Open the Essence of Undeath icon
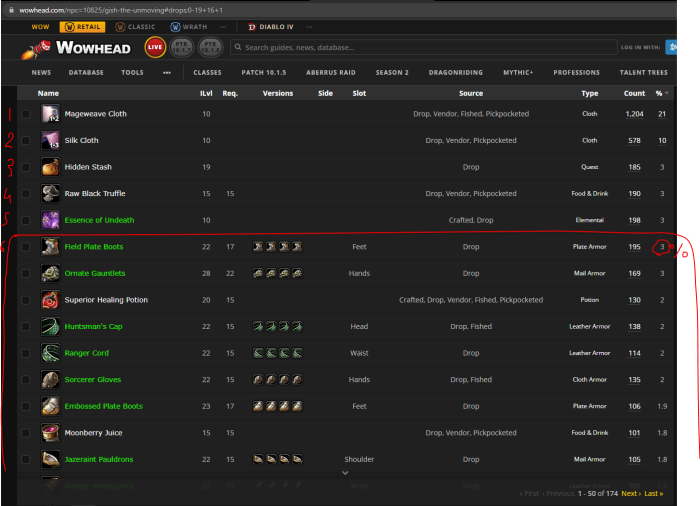 (x=50, y=220)
